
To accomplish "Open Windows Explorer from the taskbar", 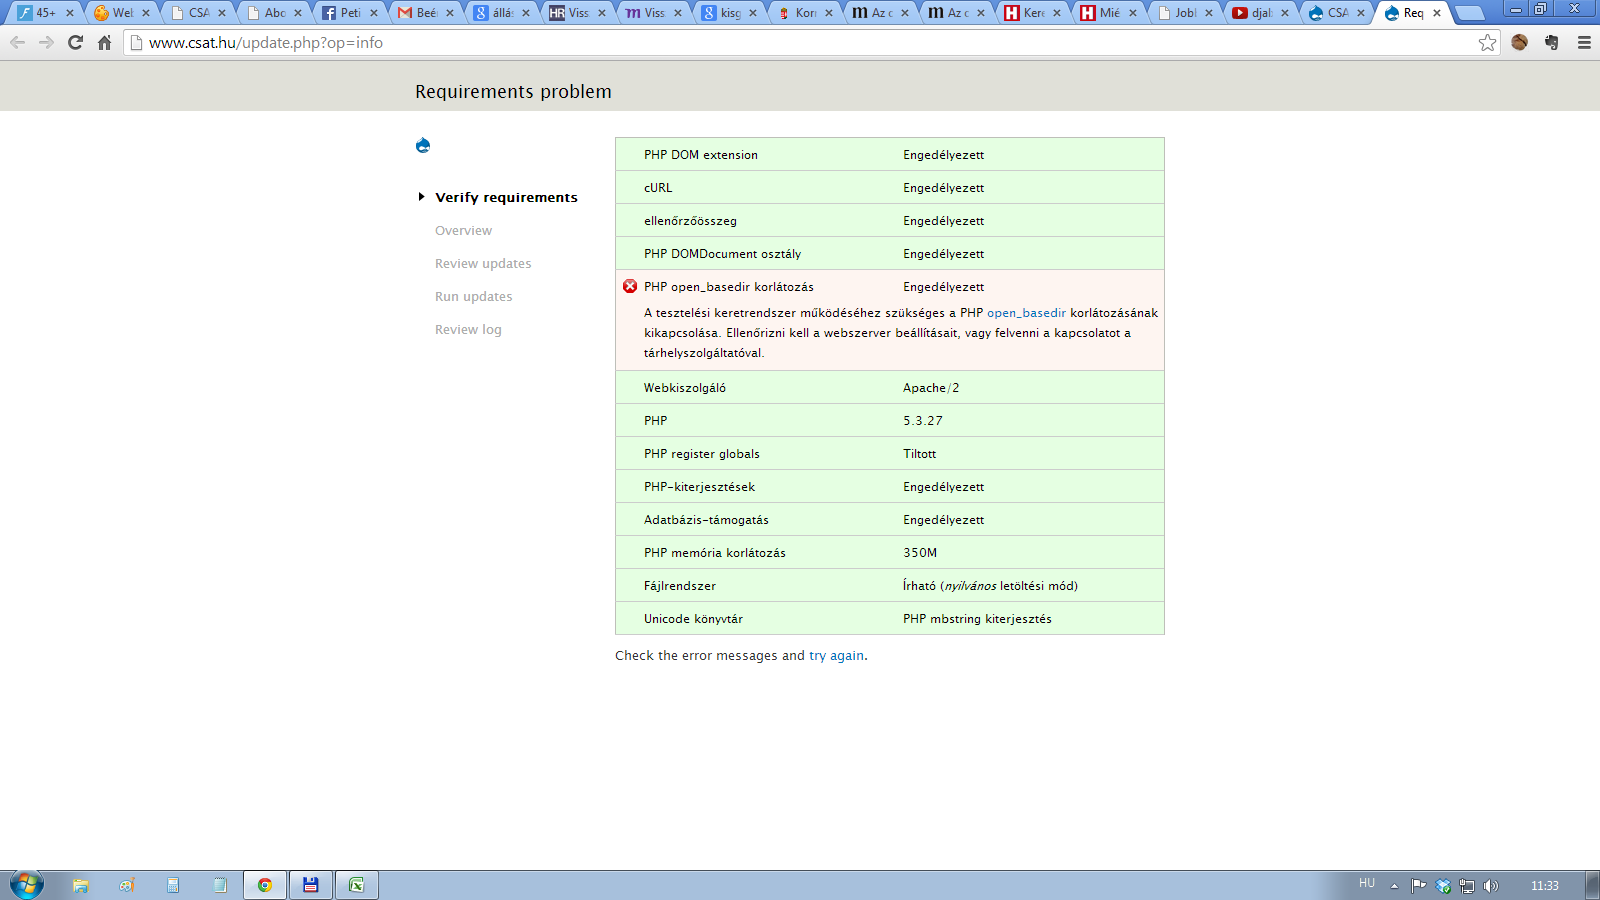I will [81, 885].
